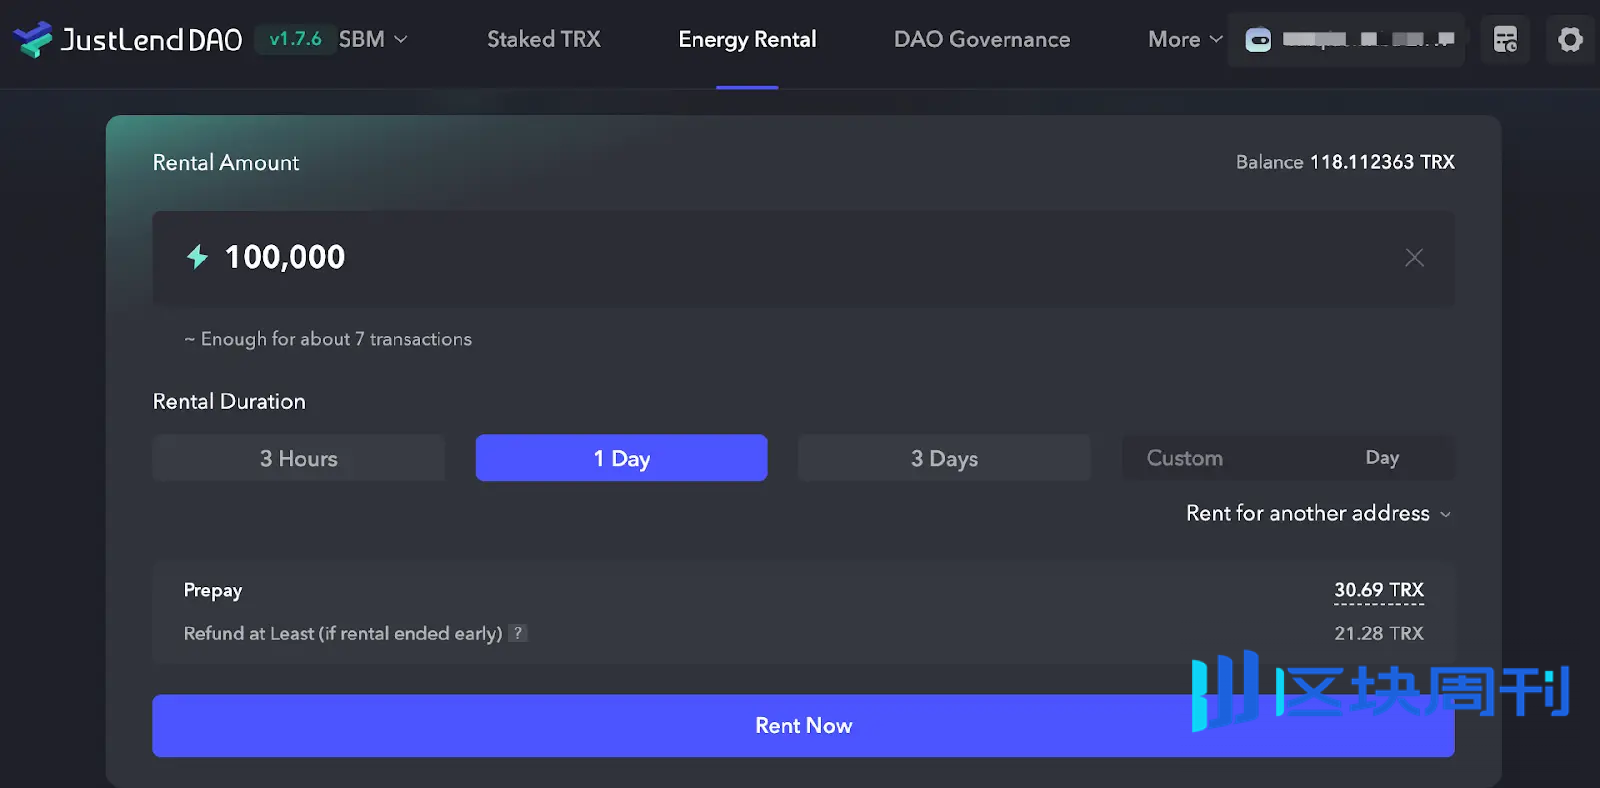Viewport: 1600px width, 788px height.
Task: Click the 21.28 TRX refund value
Action: pyautogui.click(x=1379, y=633)
